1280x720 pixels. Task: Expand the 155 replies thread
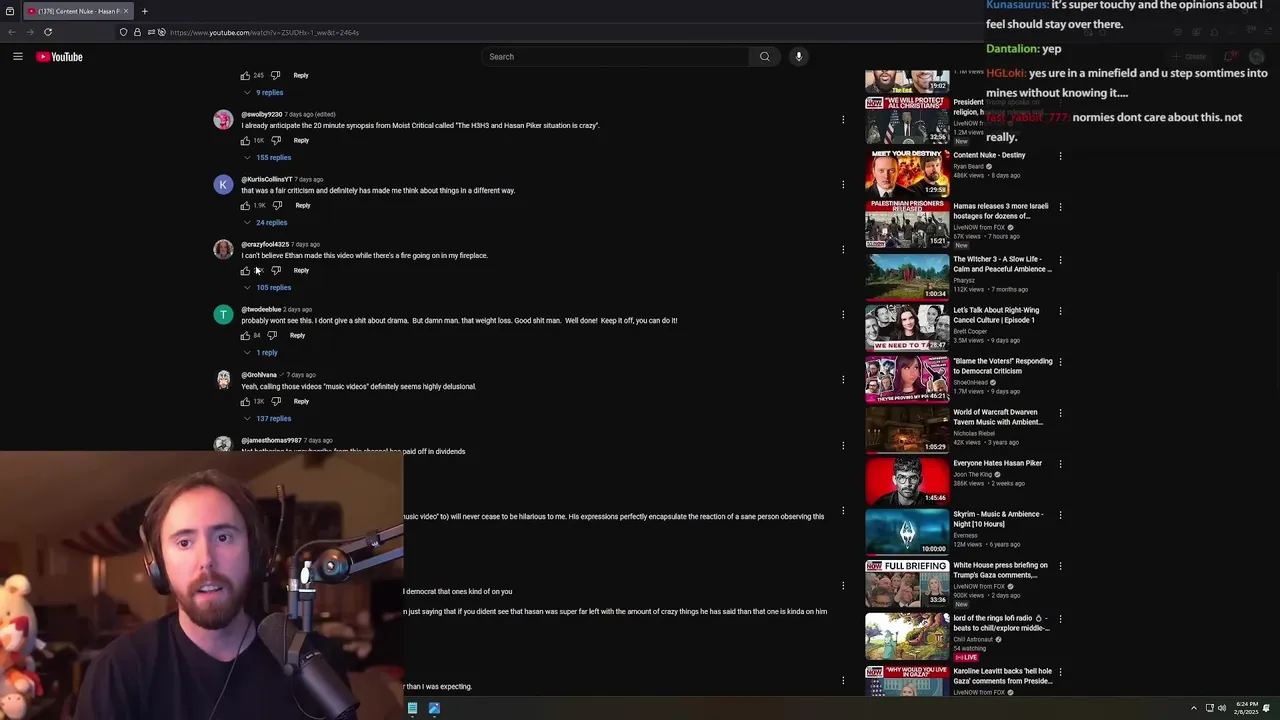(267, 158)
